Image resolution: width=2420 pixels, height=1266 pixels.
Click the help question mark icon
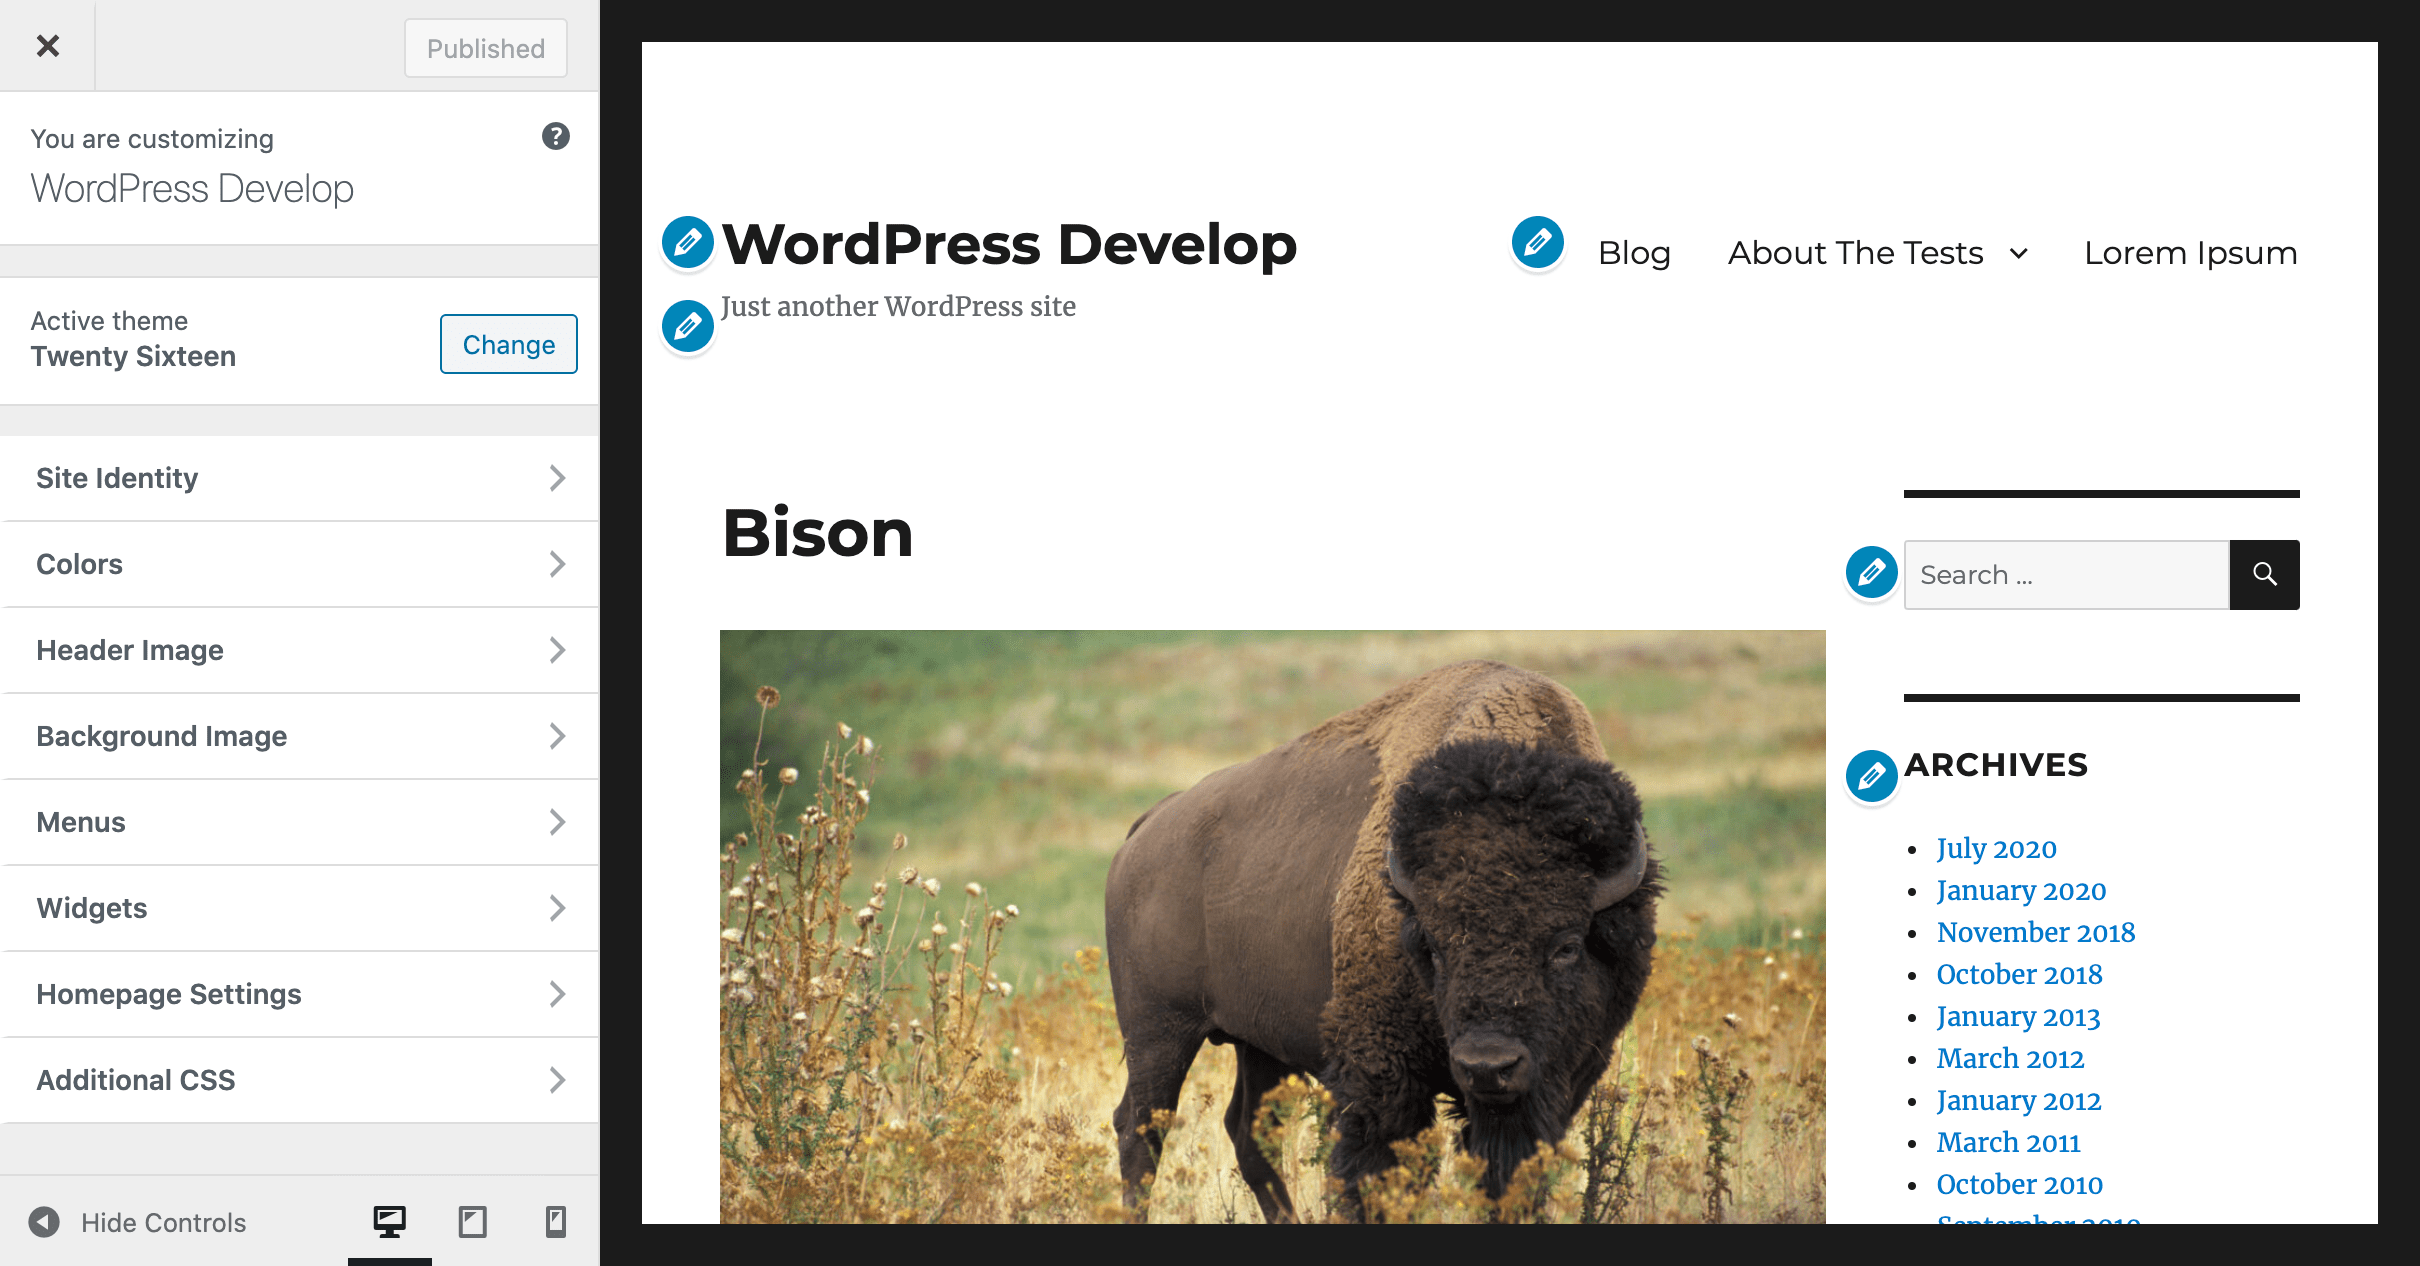(x=556, y=136)
